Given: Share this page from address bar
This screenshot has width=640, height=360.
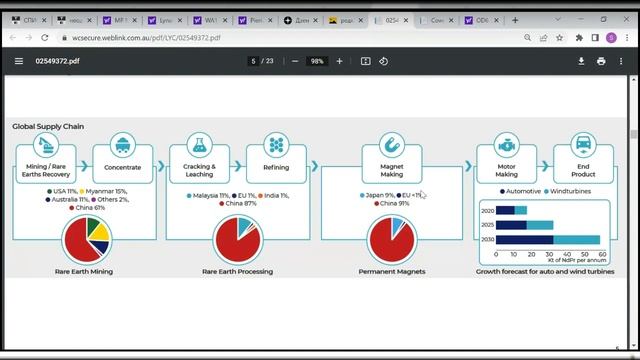Looking at the screenshot, I should point(543,38).
